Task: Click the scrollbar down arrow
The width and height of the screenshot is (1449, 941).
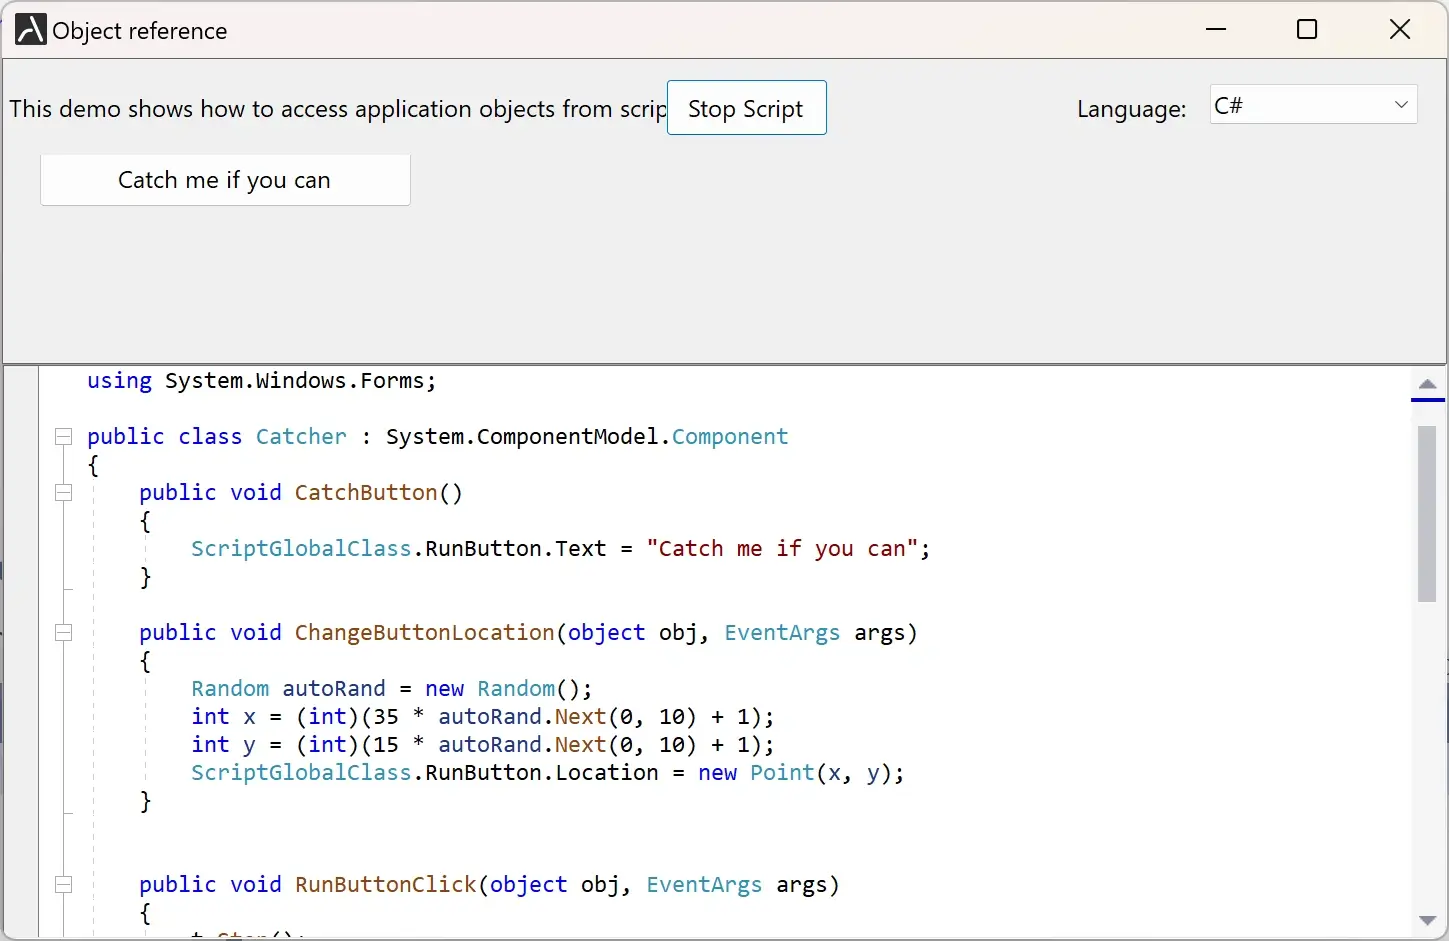Action: (x=1427, y=921)
